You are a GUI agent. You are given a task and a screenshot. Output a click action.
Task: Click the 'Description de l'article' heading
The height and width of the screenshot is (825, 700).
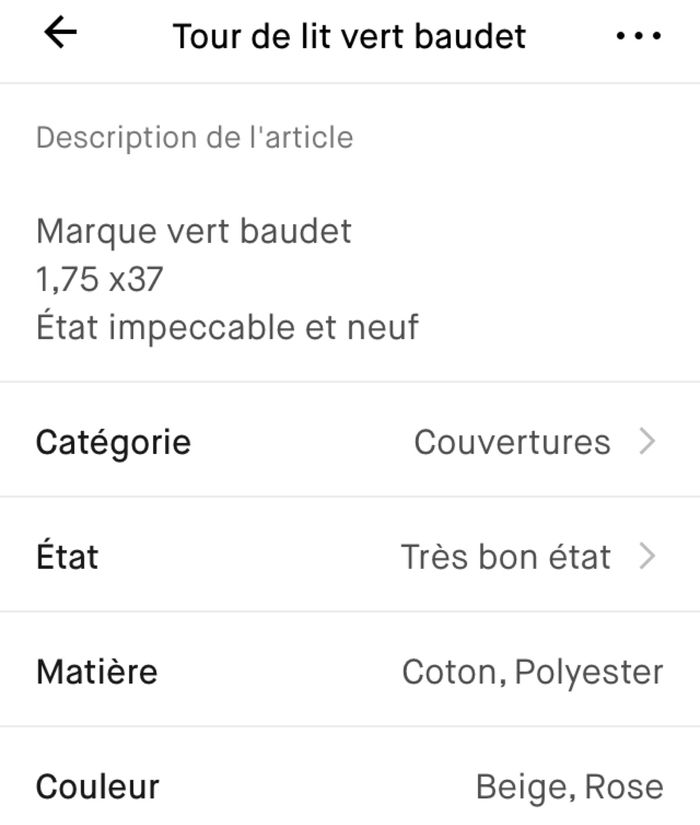tap(194, 137)
